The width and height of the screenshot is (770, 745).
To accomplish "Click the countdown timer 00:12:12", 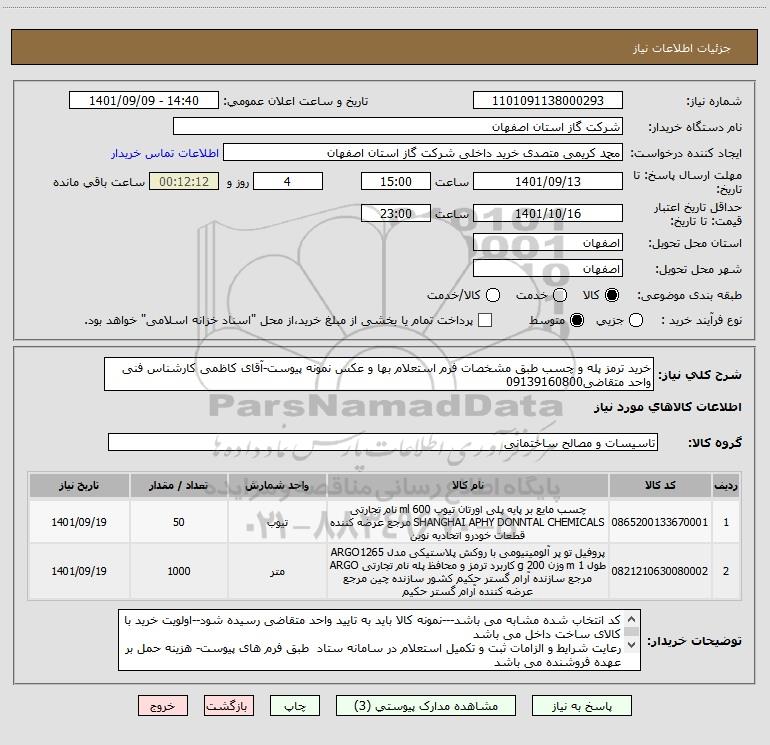I will [x=184, y=181].
